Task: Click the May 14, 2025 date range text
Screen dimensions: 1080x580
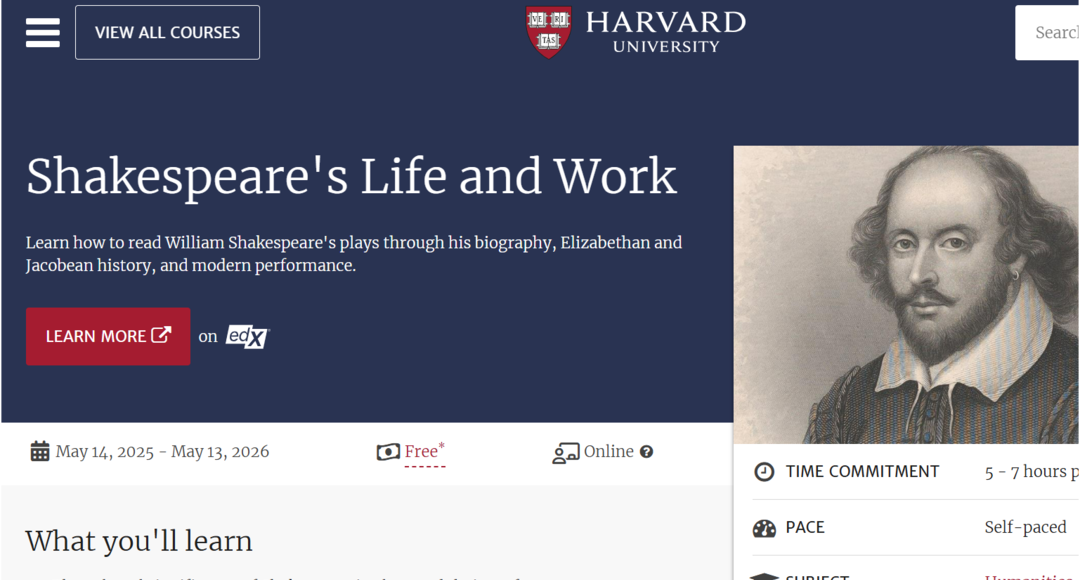Action: click(162, 452)
